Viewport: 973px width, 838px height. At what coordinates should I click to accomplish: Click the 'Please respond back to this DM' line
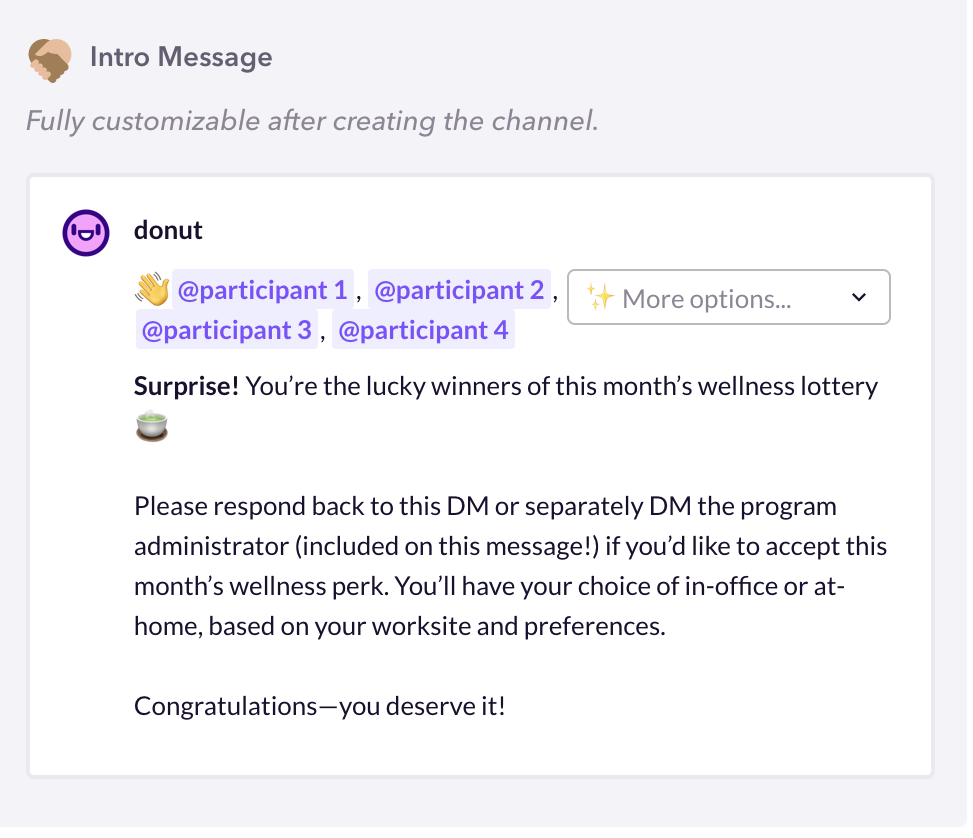pos(485,506)
